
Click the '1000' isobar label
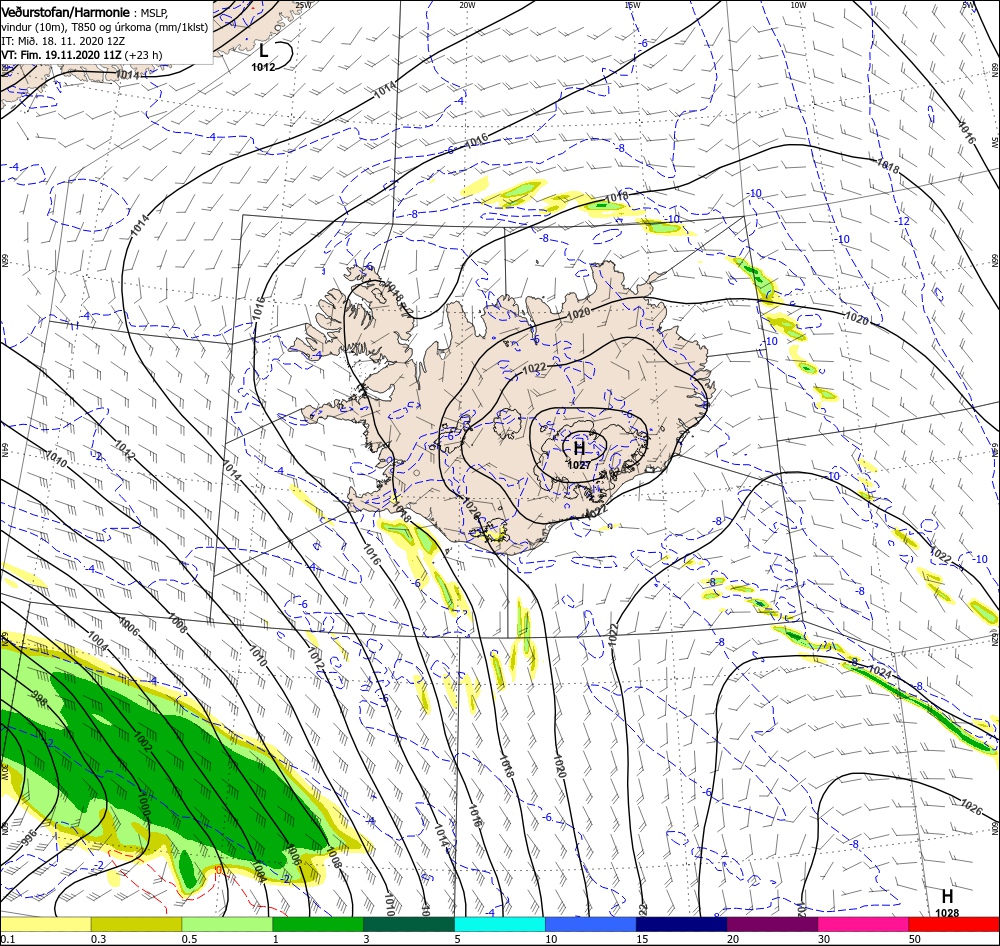[x=143, y=806]
